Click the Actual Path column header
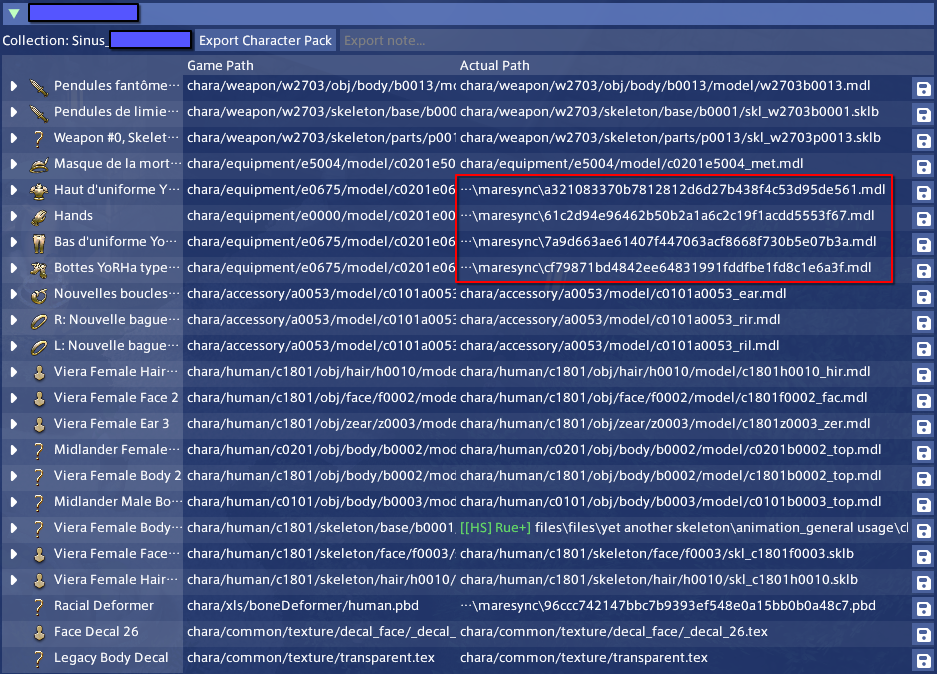This screenshot has height=674, width=937. (x=494, y=66)
